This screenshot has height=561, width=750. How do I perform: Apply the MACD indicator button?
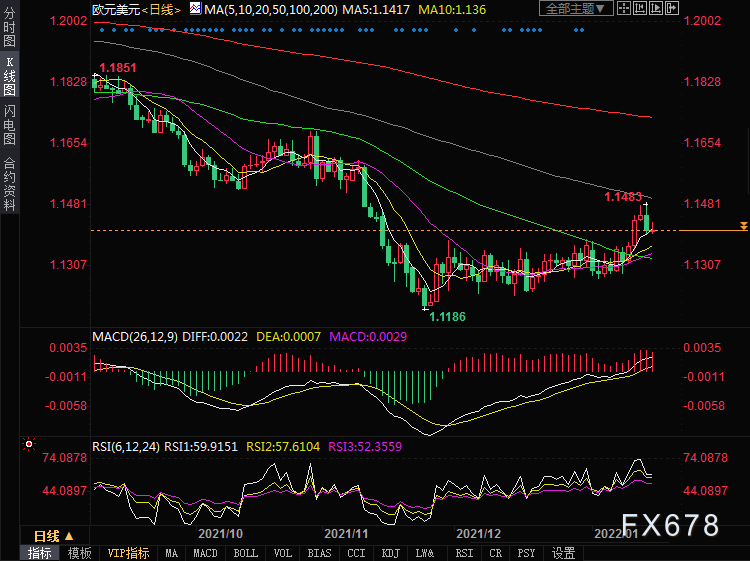(x=205, y=553)
